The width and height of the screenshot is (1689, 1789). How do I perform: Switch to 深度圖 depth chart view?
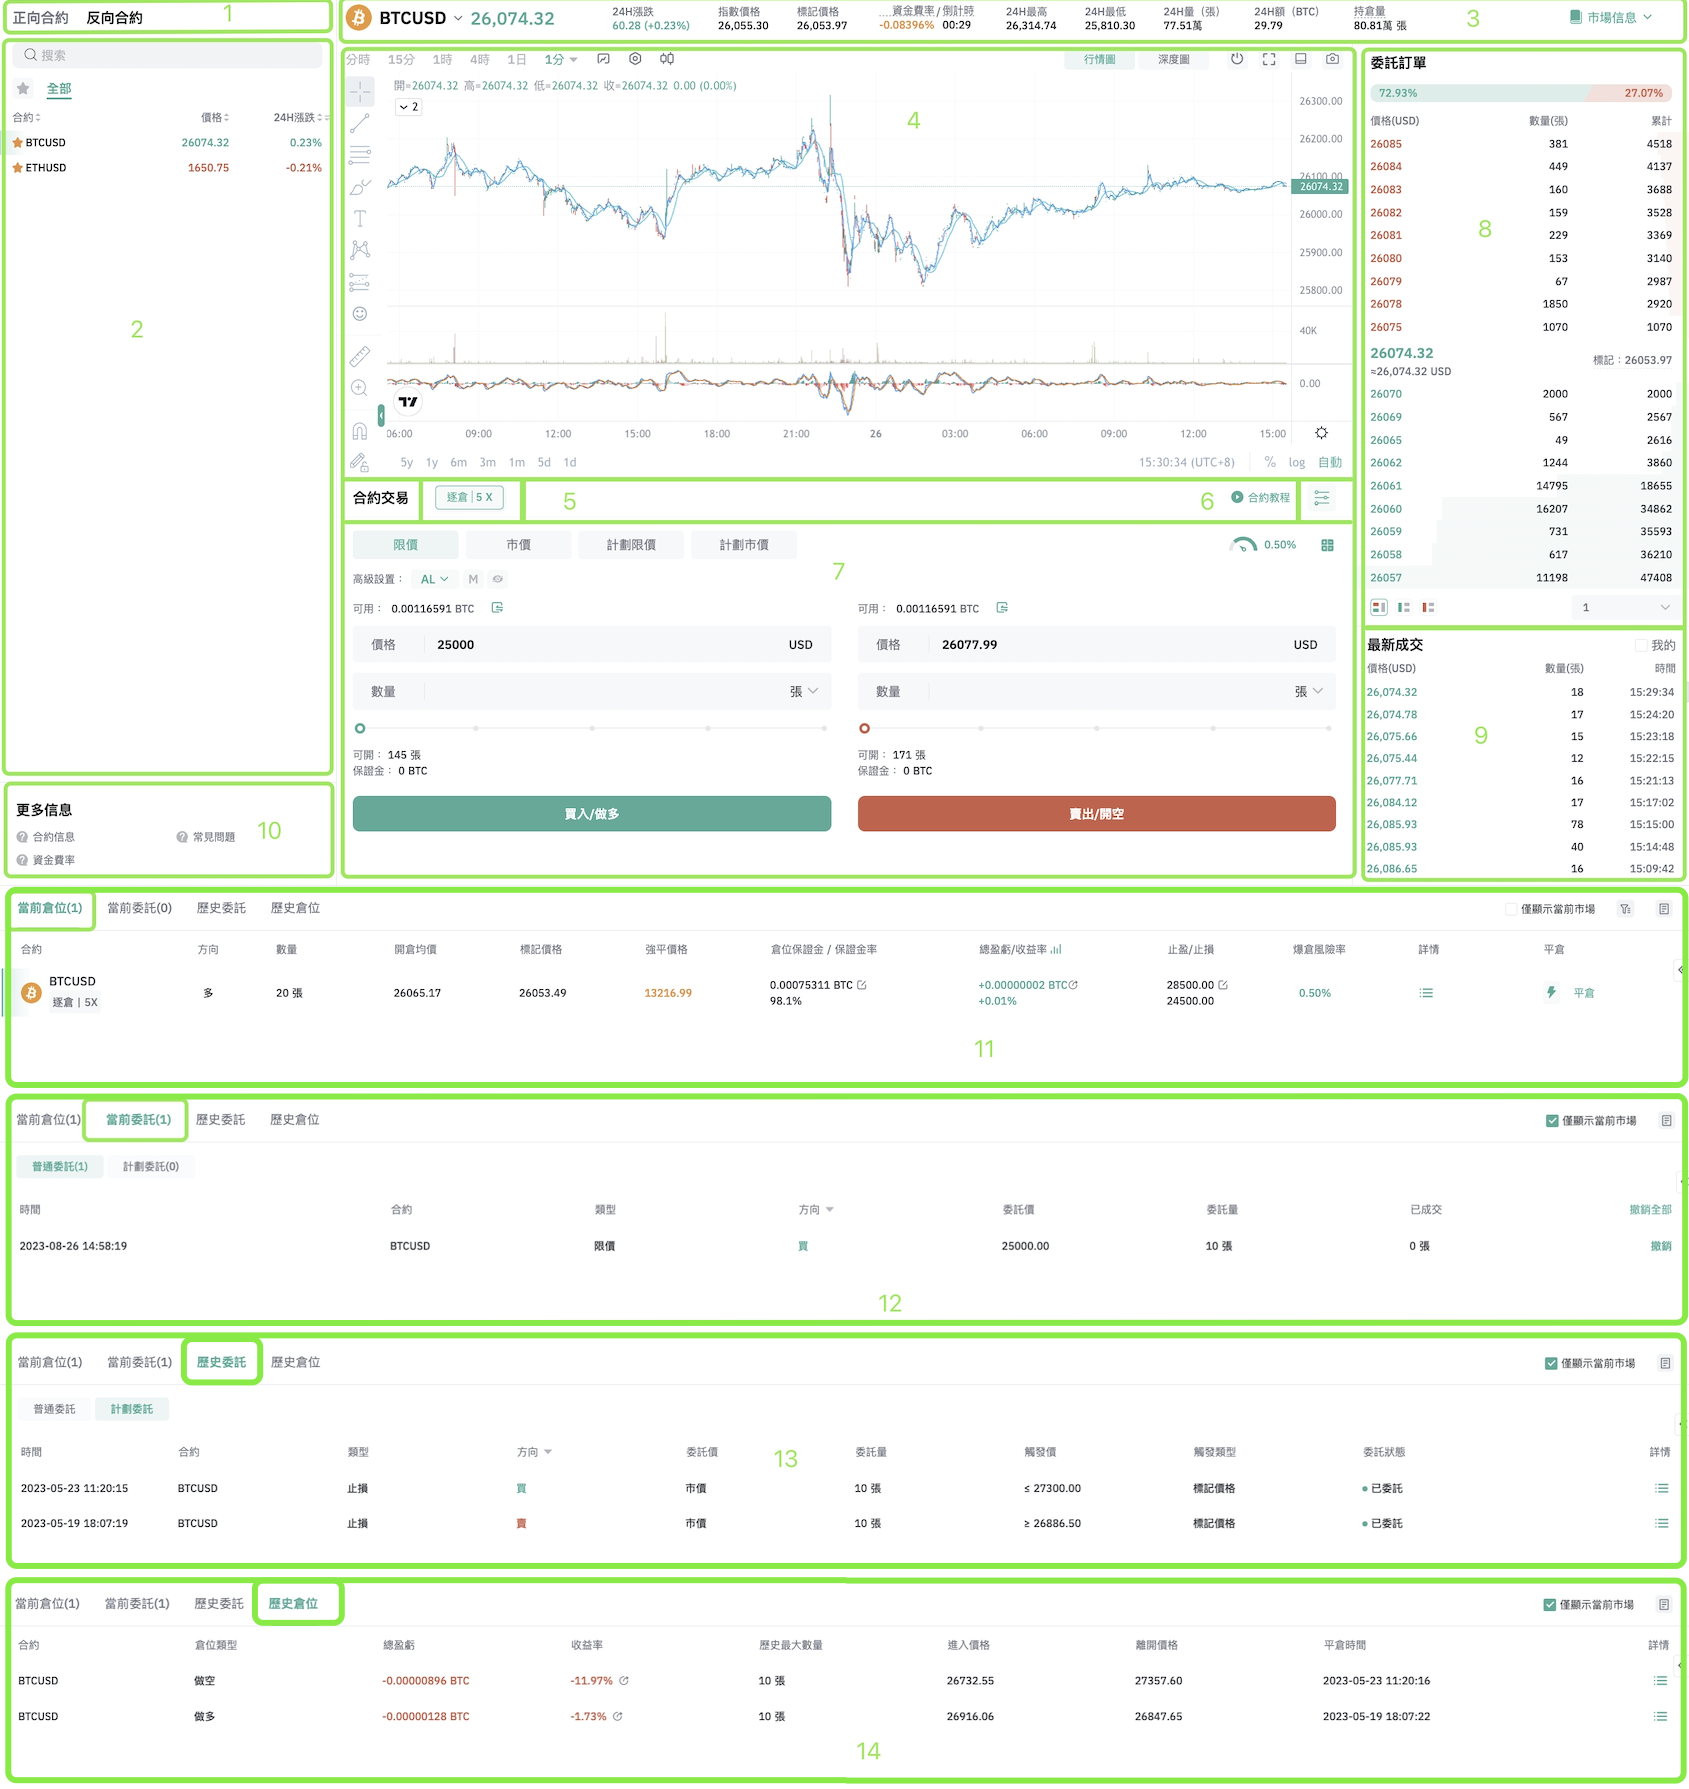click(x=1173, y=60)
